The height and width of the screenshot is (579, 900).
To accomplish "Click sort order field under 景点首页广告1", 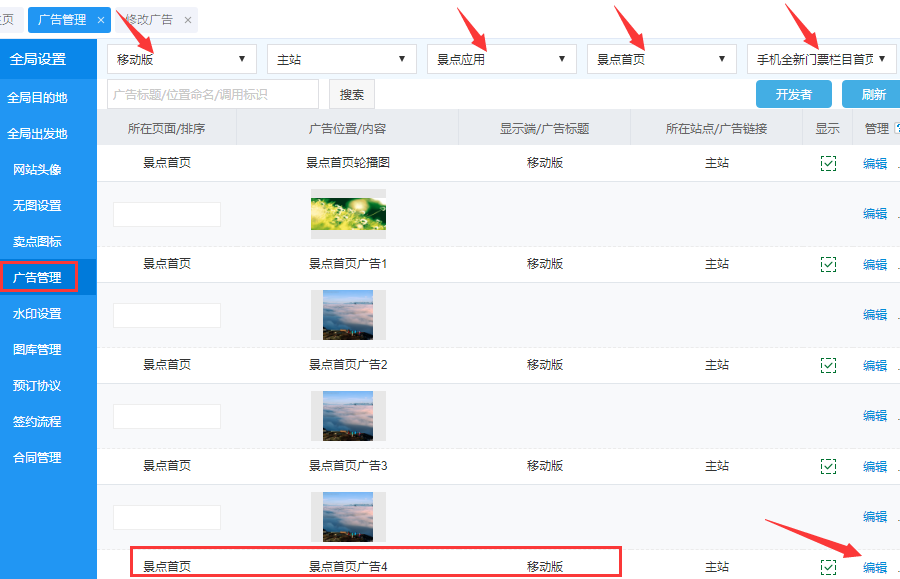I will 167,315.
